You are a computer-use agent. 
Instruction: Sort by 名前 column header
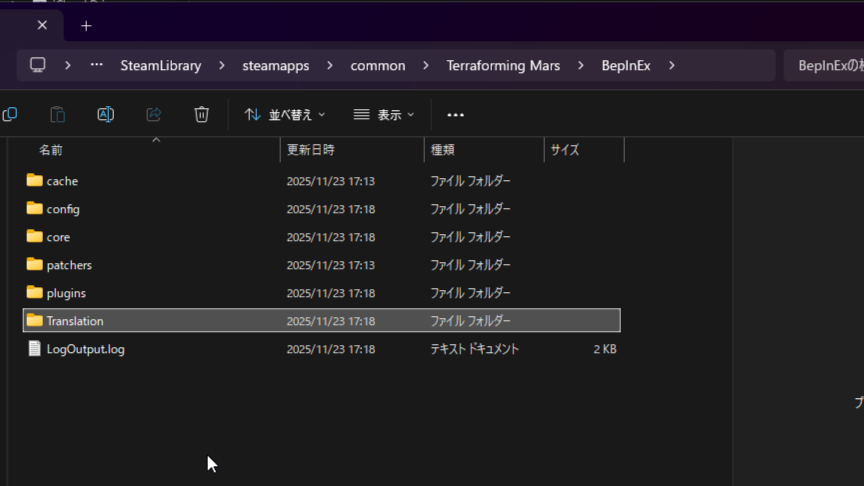pyautogui.click(x=51, y=150)
